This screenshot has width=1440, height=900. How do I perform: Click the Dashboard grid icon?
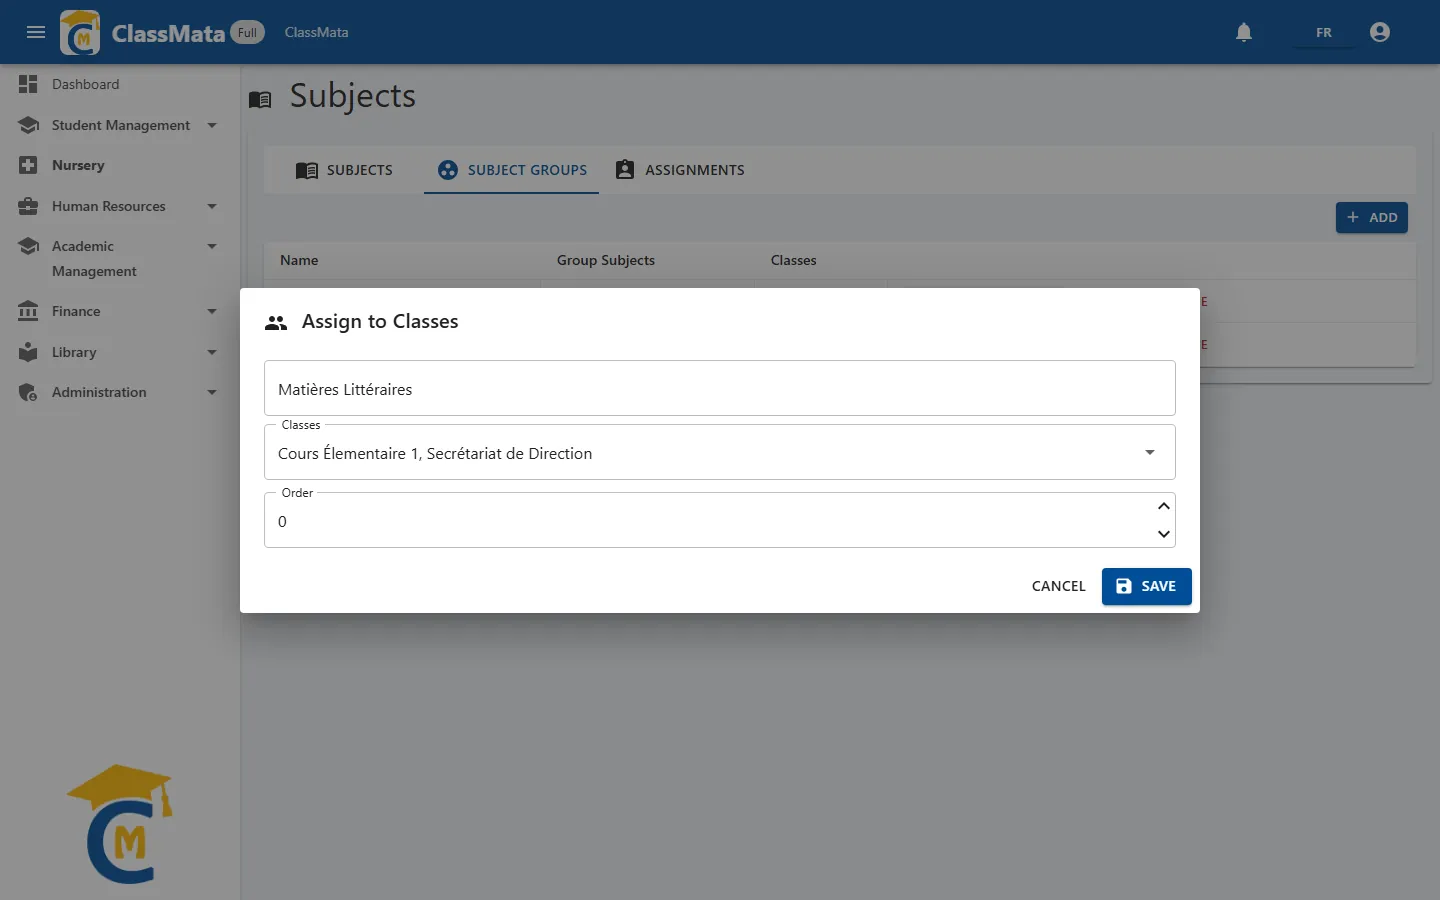click(28, 84)
